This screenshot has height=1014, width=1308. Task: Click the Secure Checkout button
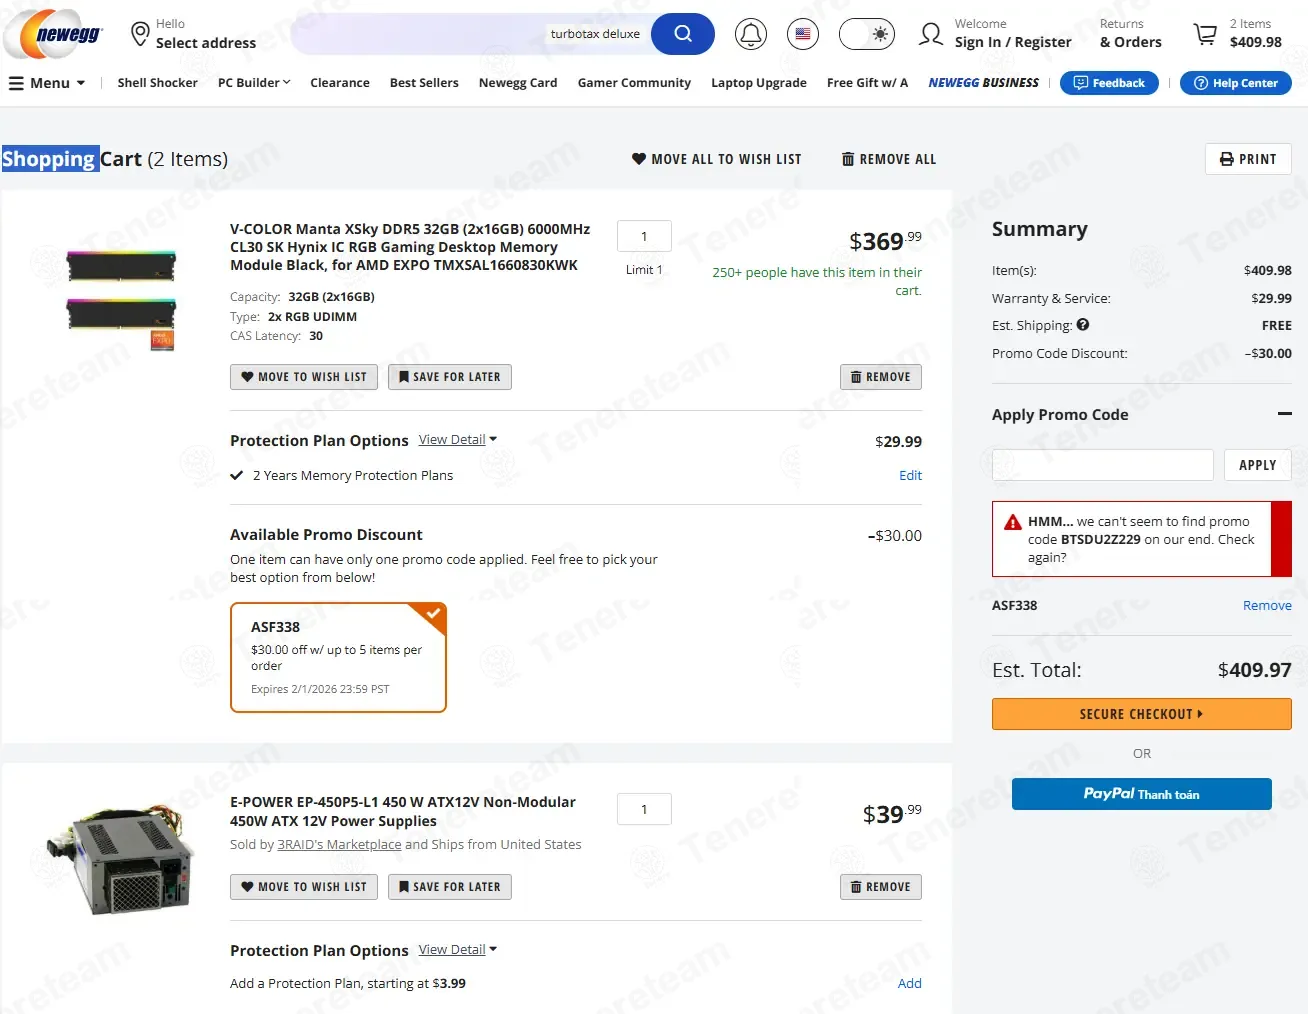click(x=1141, y=714)
